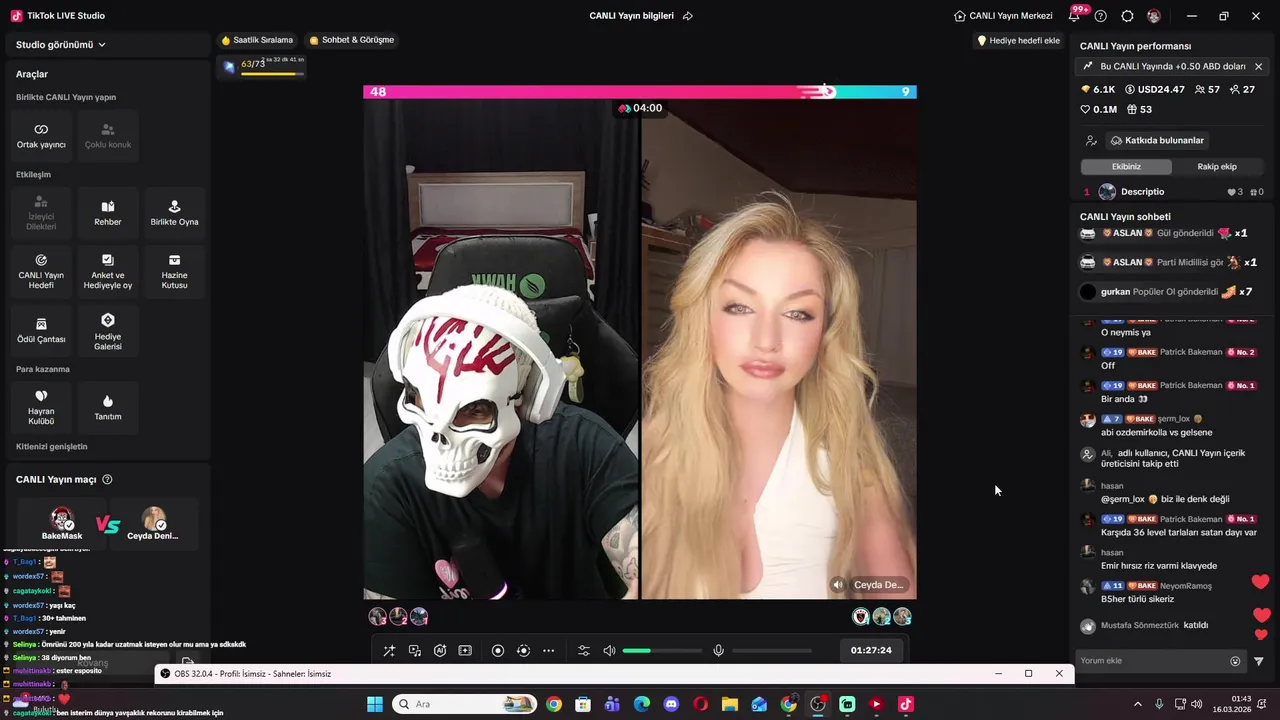Screen dimensions: 1280x720
Task: Open the help question mark icon
Action: tap(1101, 16)
